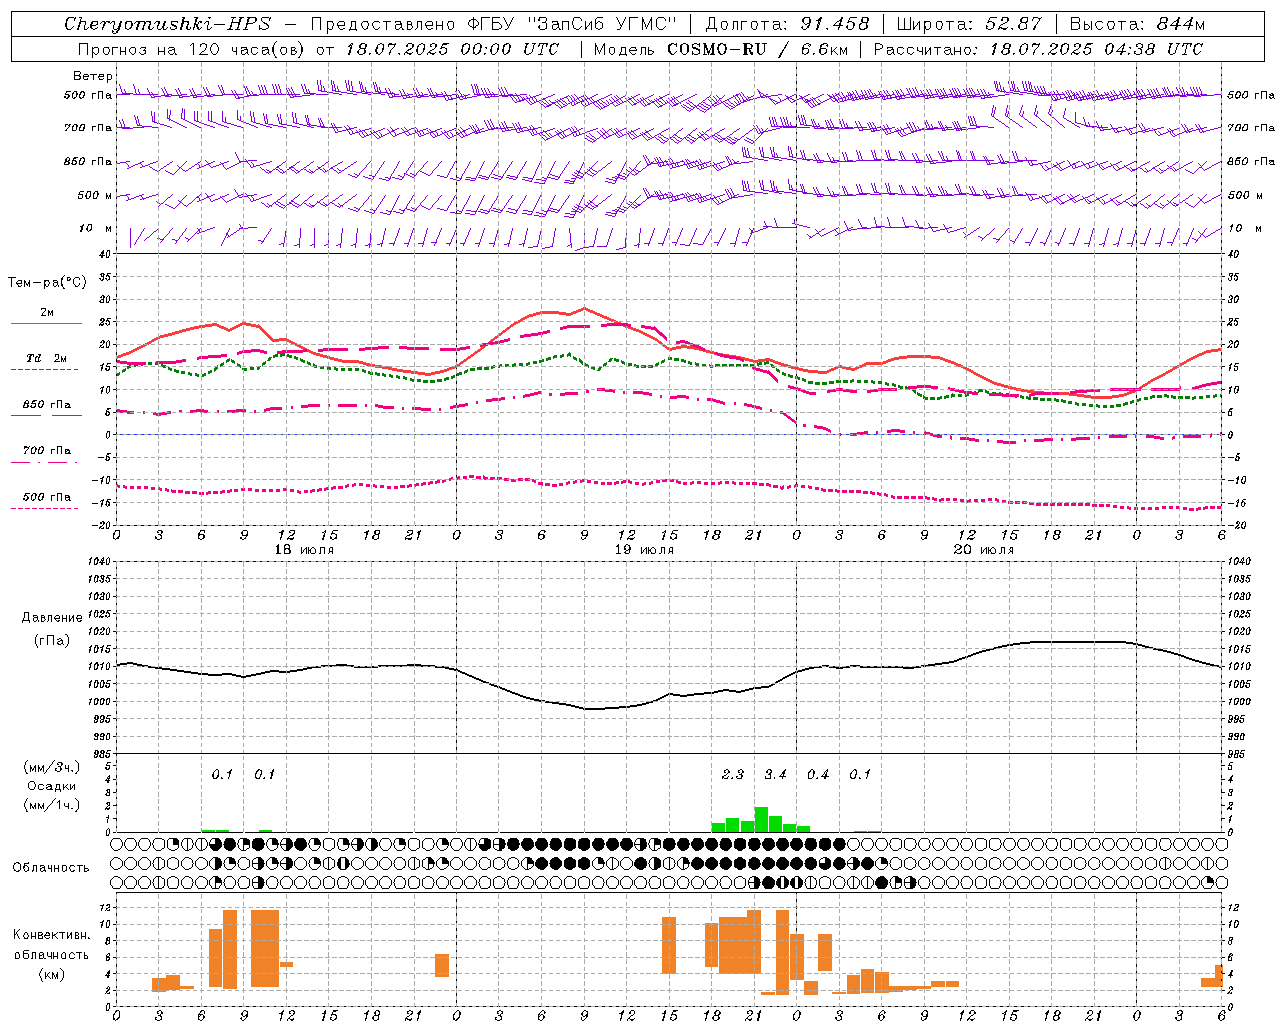Click the station name Cheryomushki-HPS
Image resolution: width=1280 pixels, height=1024 pixels.
coord(167,24)
